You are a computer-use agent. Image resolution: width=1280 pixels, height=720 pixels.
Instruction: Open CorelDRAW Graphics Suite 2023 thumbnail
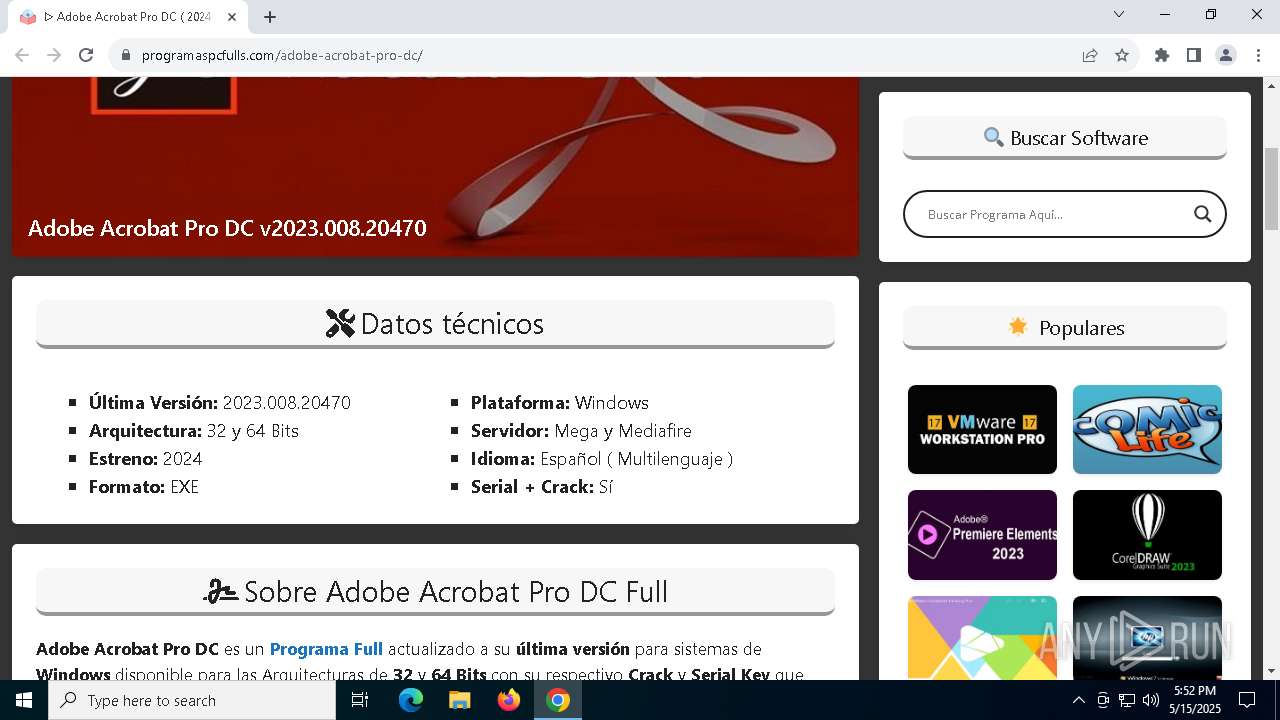pyautogui.click(x=1147, y=535)
